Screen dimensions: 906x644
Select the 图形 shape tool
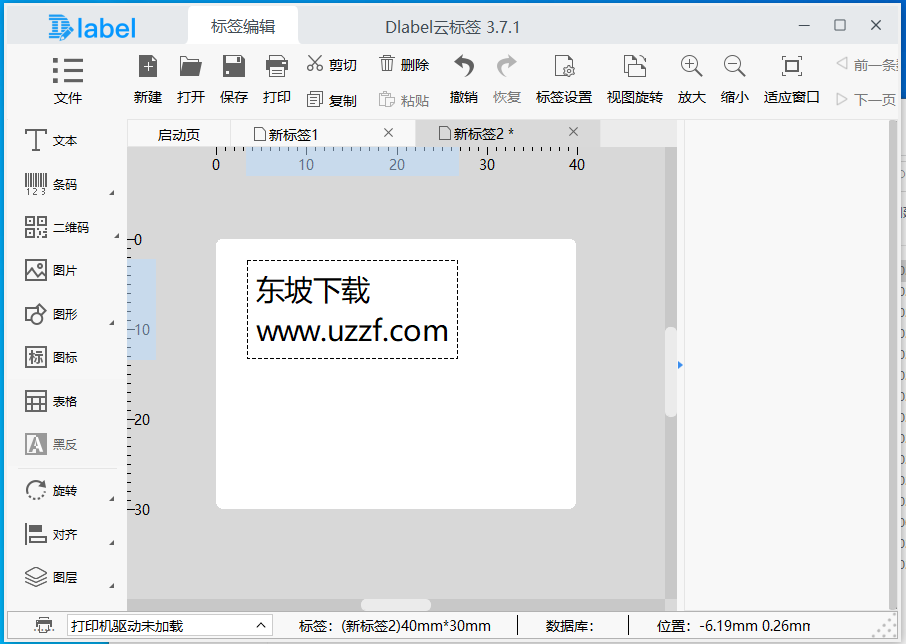(x=51, y=314)
